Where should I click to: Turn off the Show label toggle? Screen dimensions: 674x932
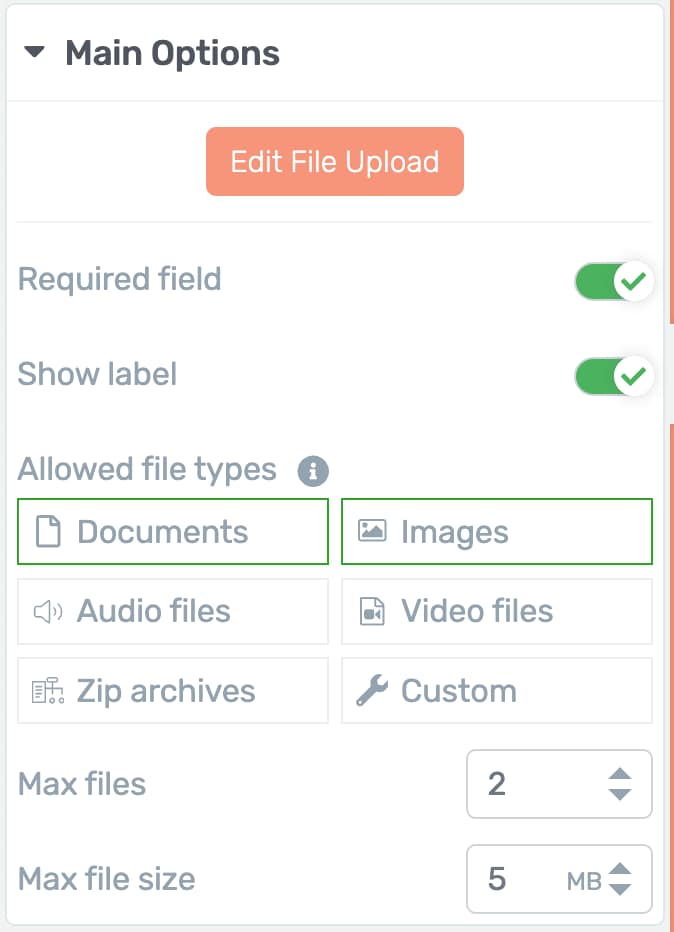point(613,375)
